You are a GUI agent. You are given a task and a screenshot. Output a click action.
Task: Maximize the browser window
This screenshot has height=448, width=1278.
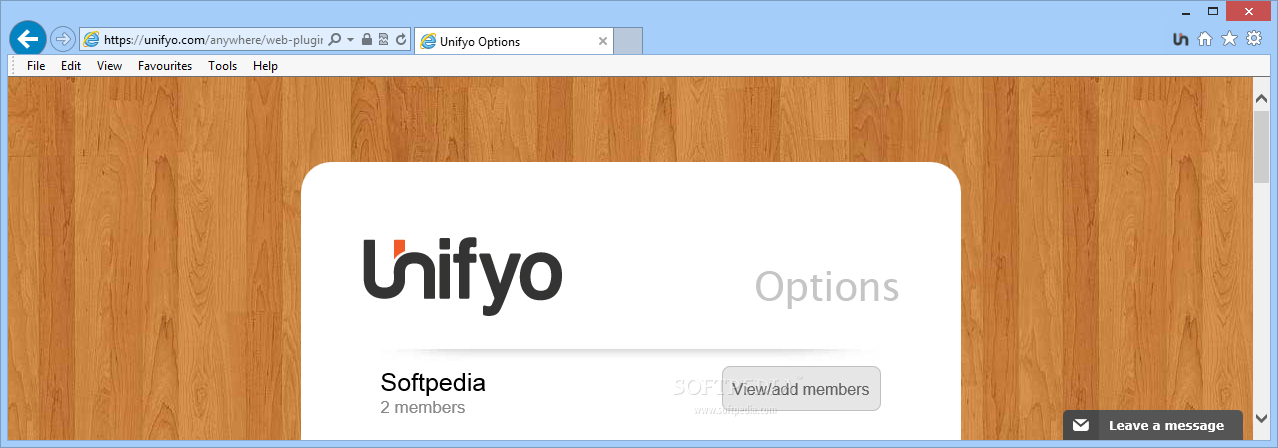click(1213, 11)
